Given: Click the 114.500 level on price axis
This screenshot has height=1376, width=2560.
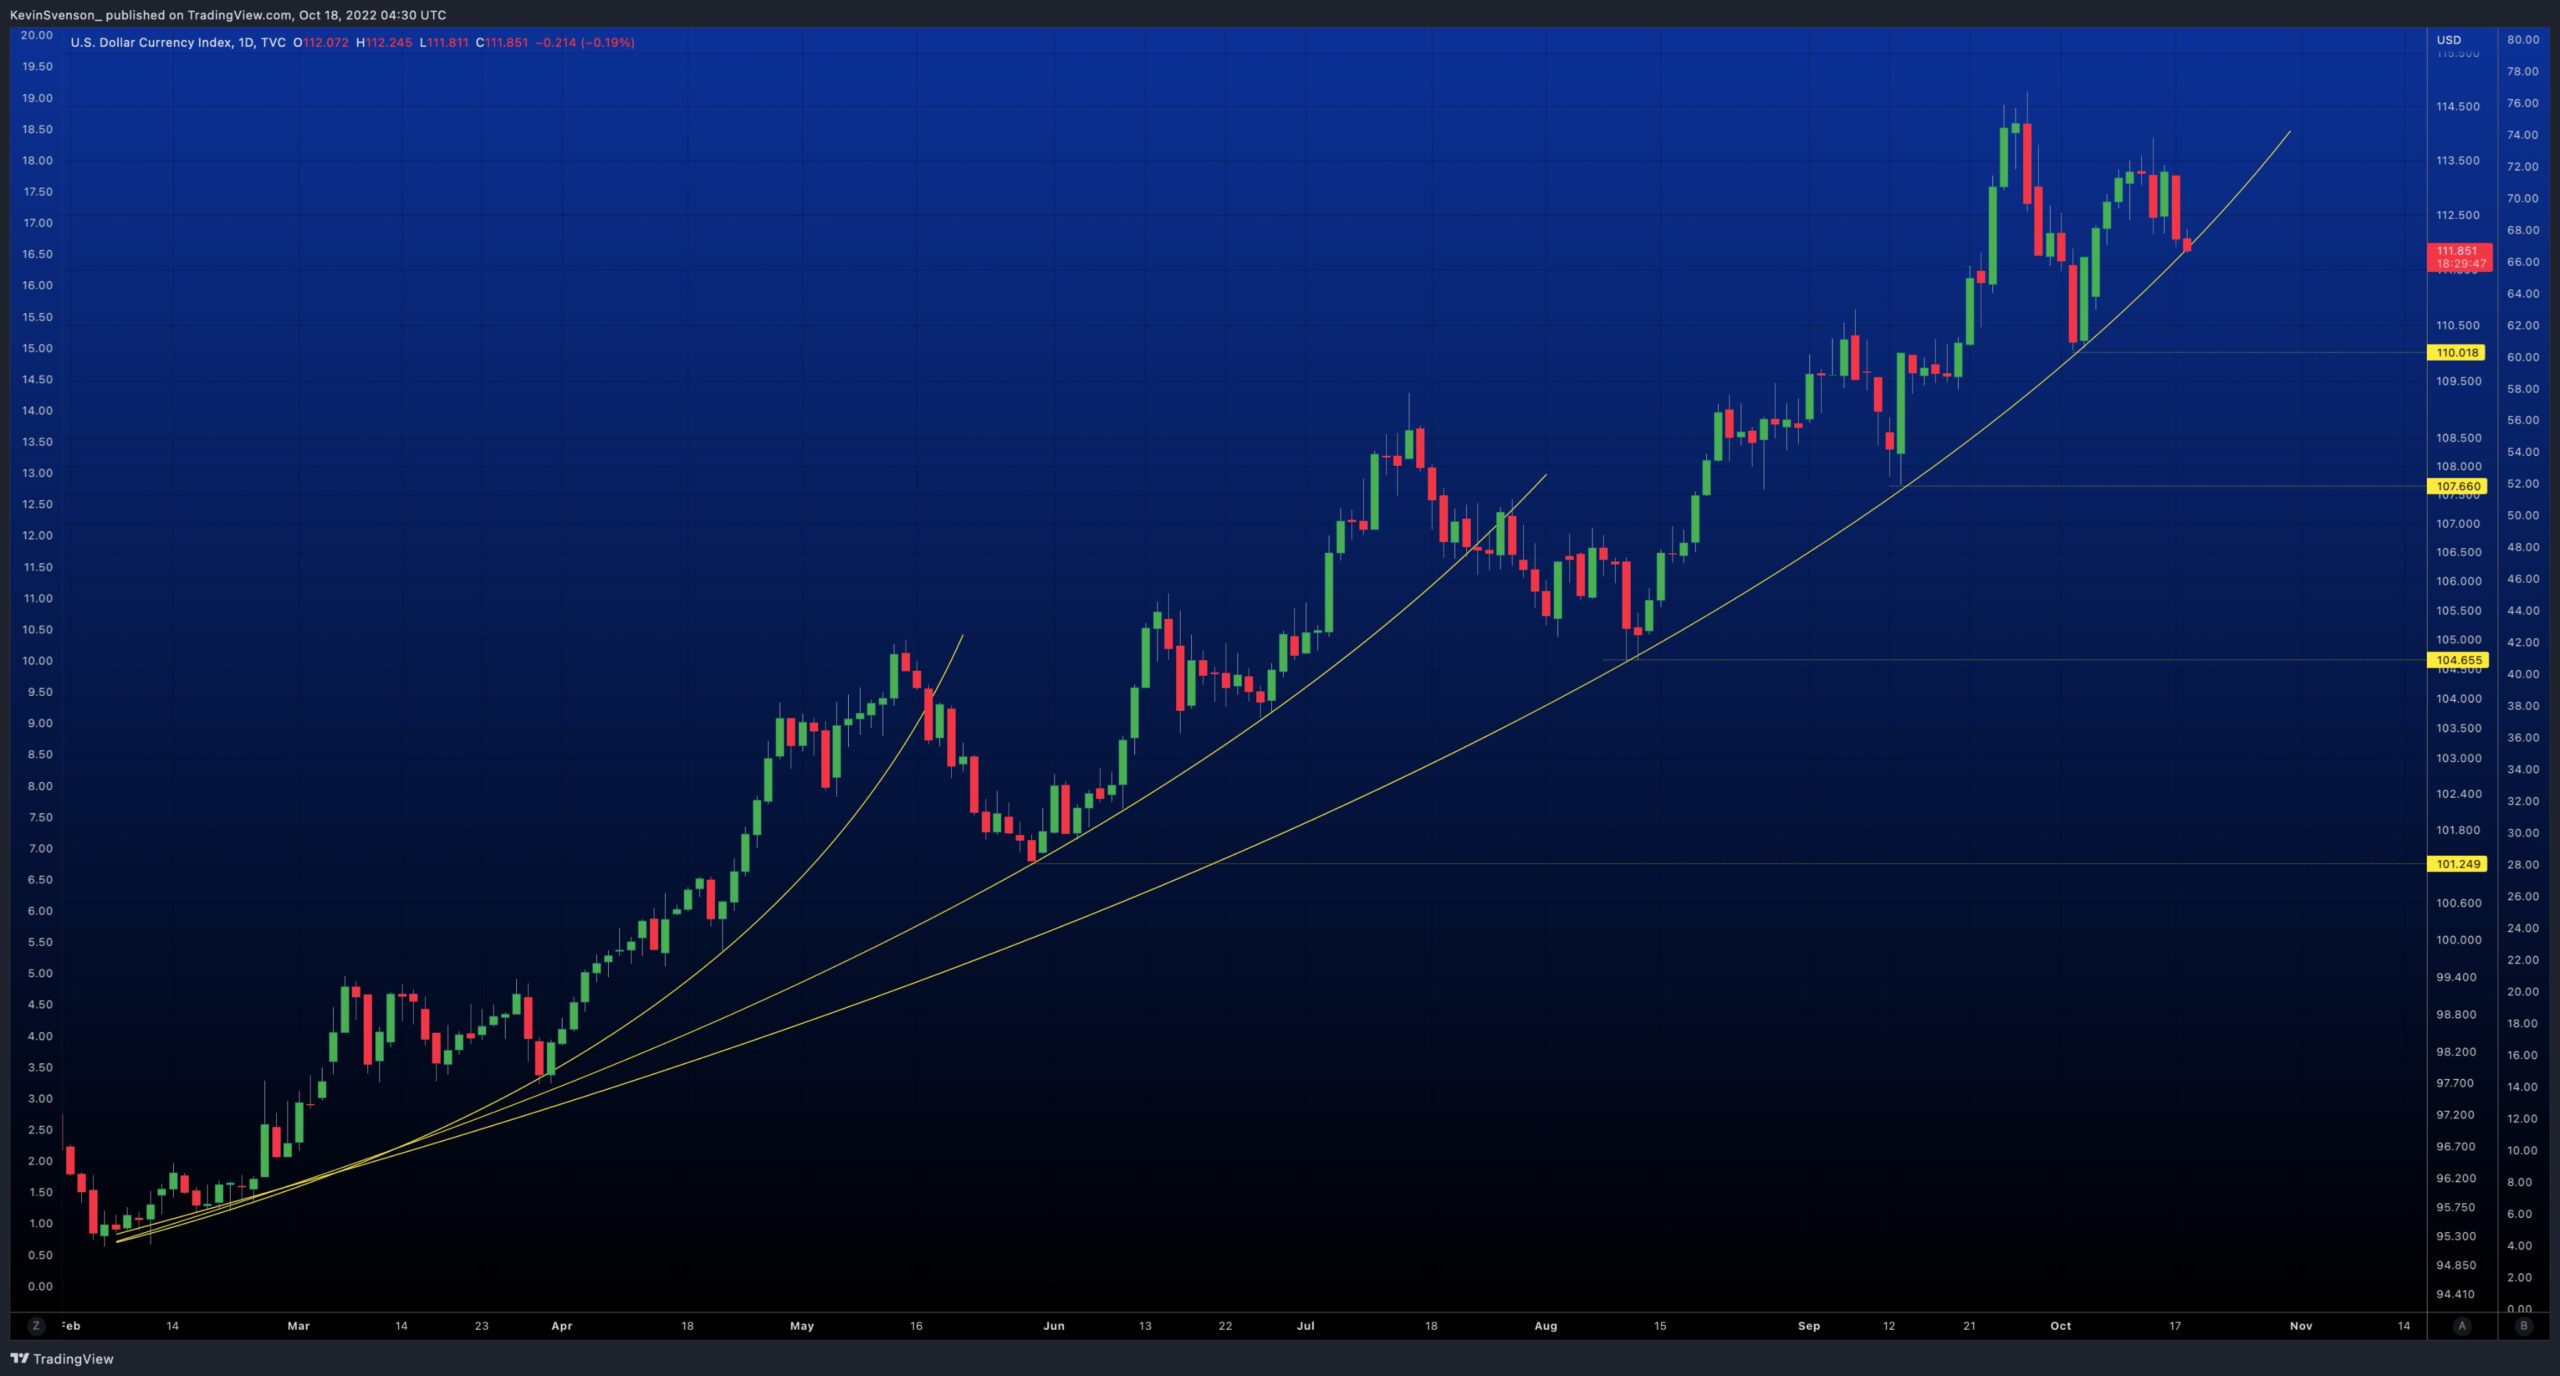Looking at the screenshot, I should coord(2457,107).
